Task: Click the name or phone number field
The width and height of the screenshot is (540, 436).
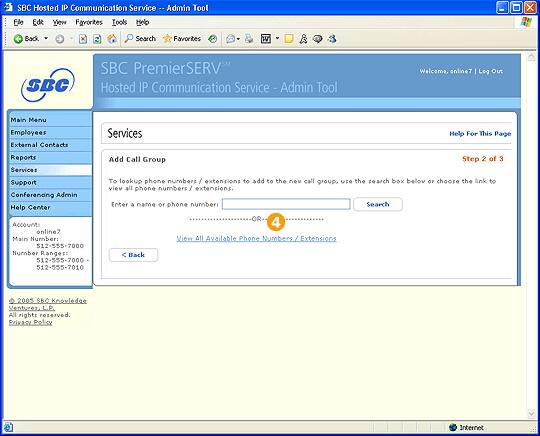Action: pos(286,204)
